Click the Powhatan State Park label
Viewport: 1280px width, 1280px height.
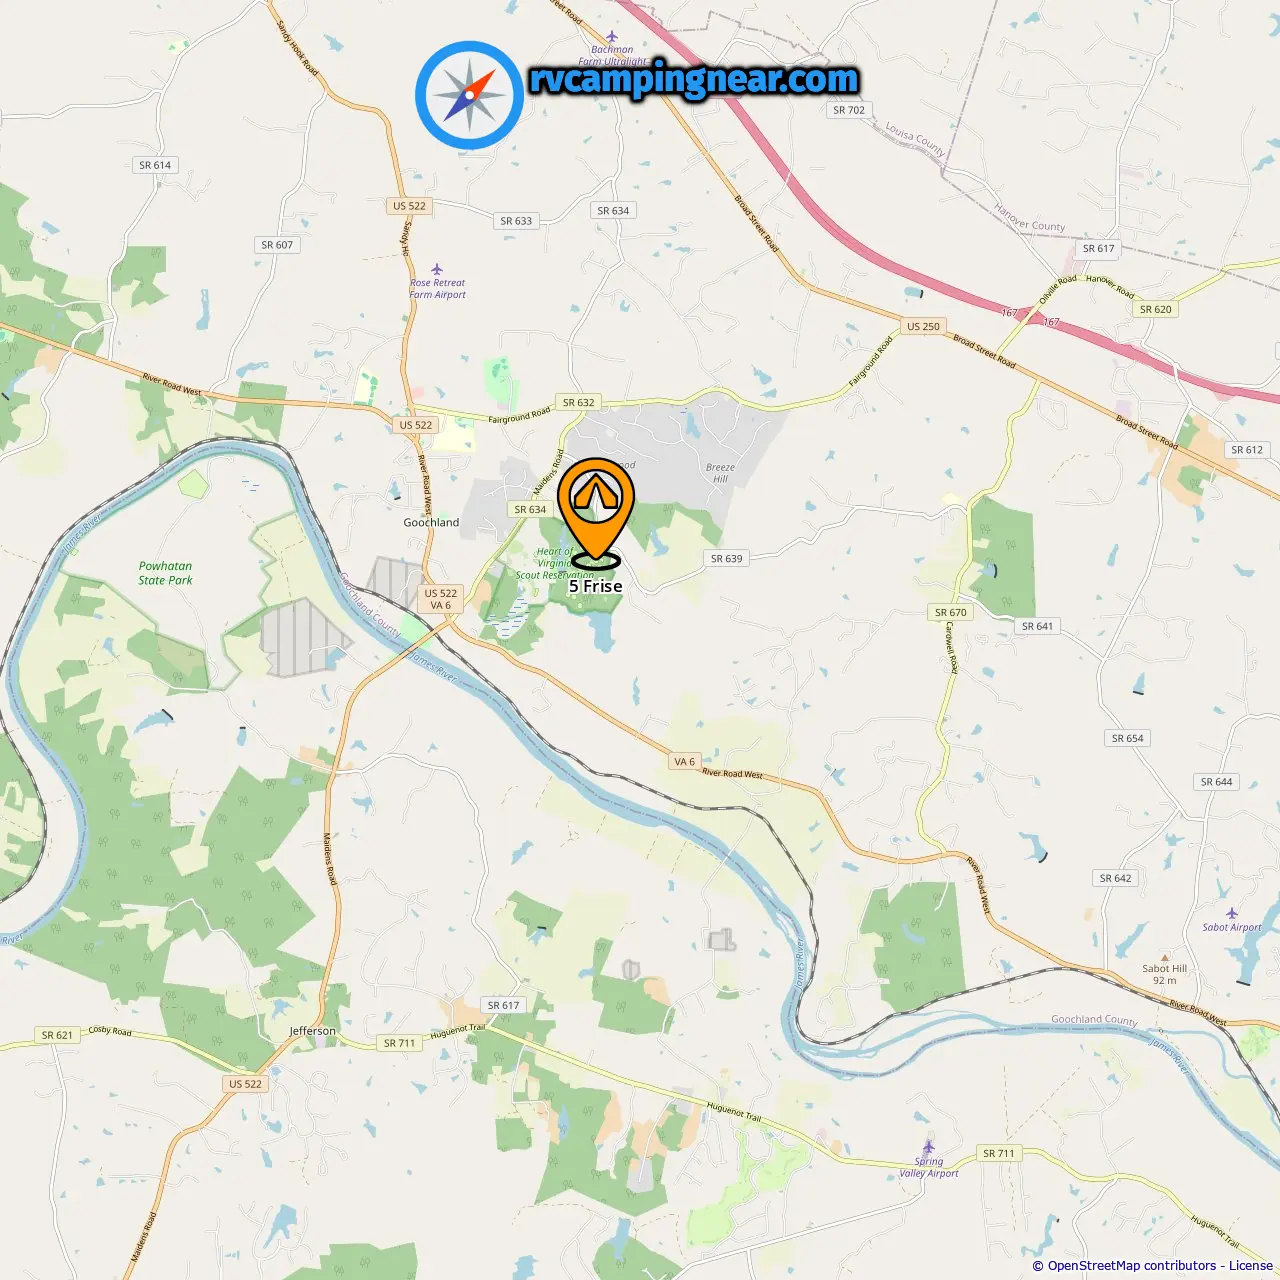point(165,573)
